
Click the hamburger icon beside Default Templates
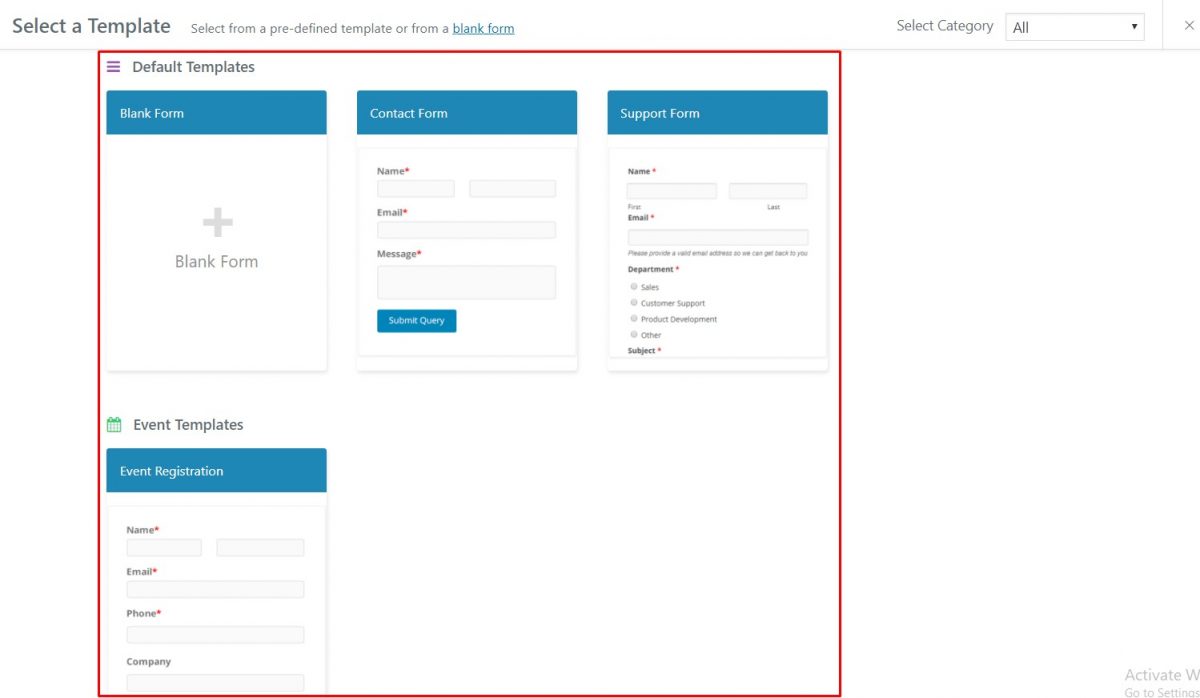click(113, 66)
